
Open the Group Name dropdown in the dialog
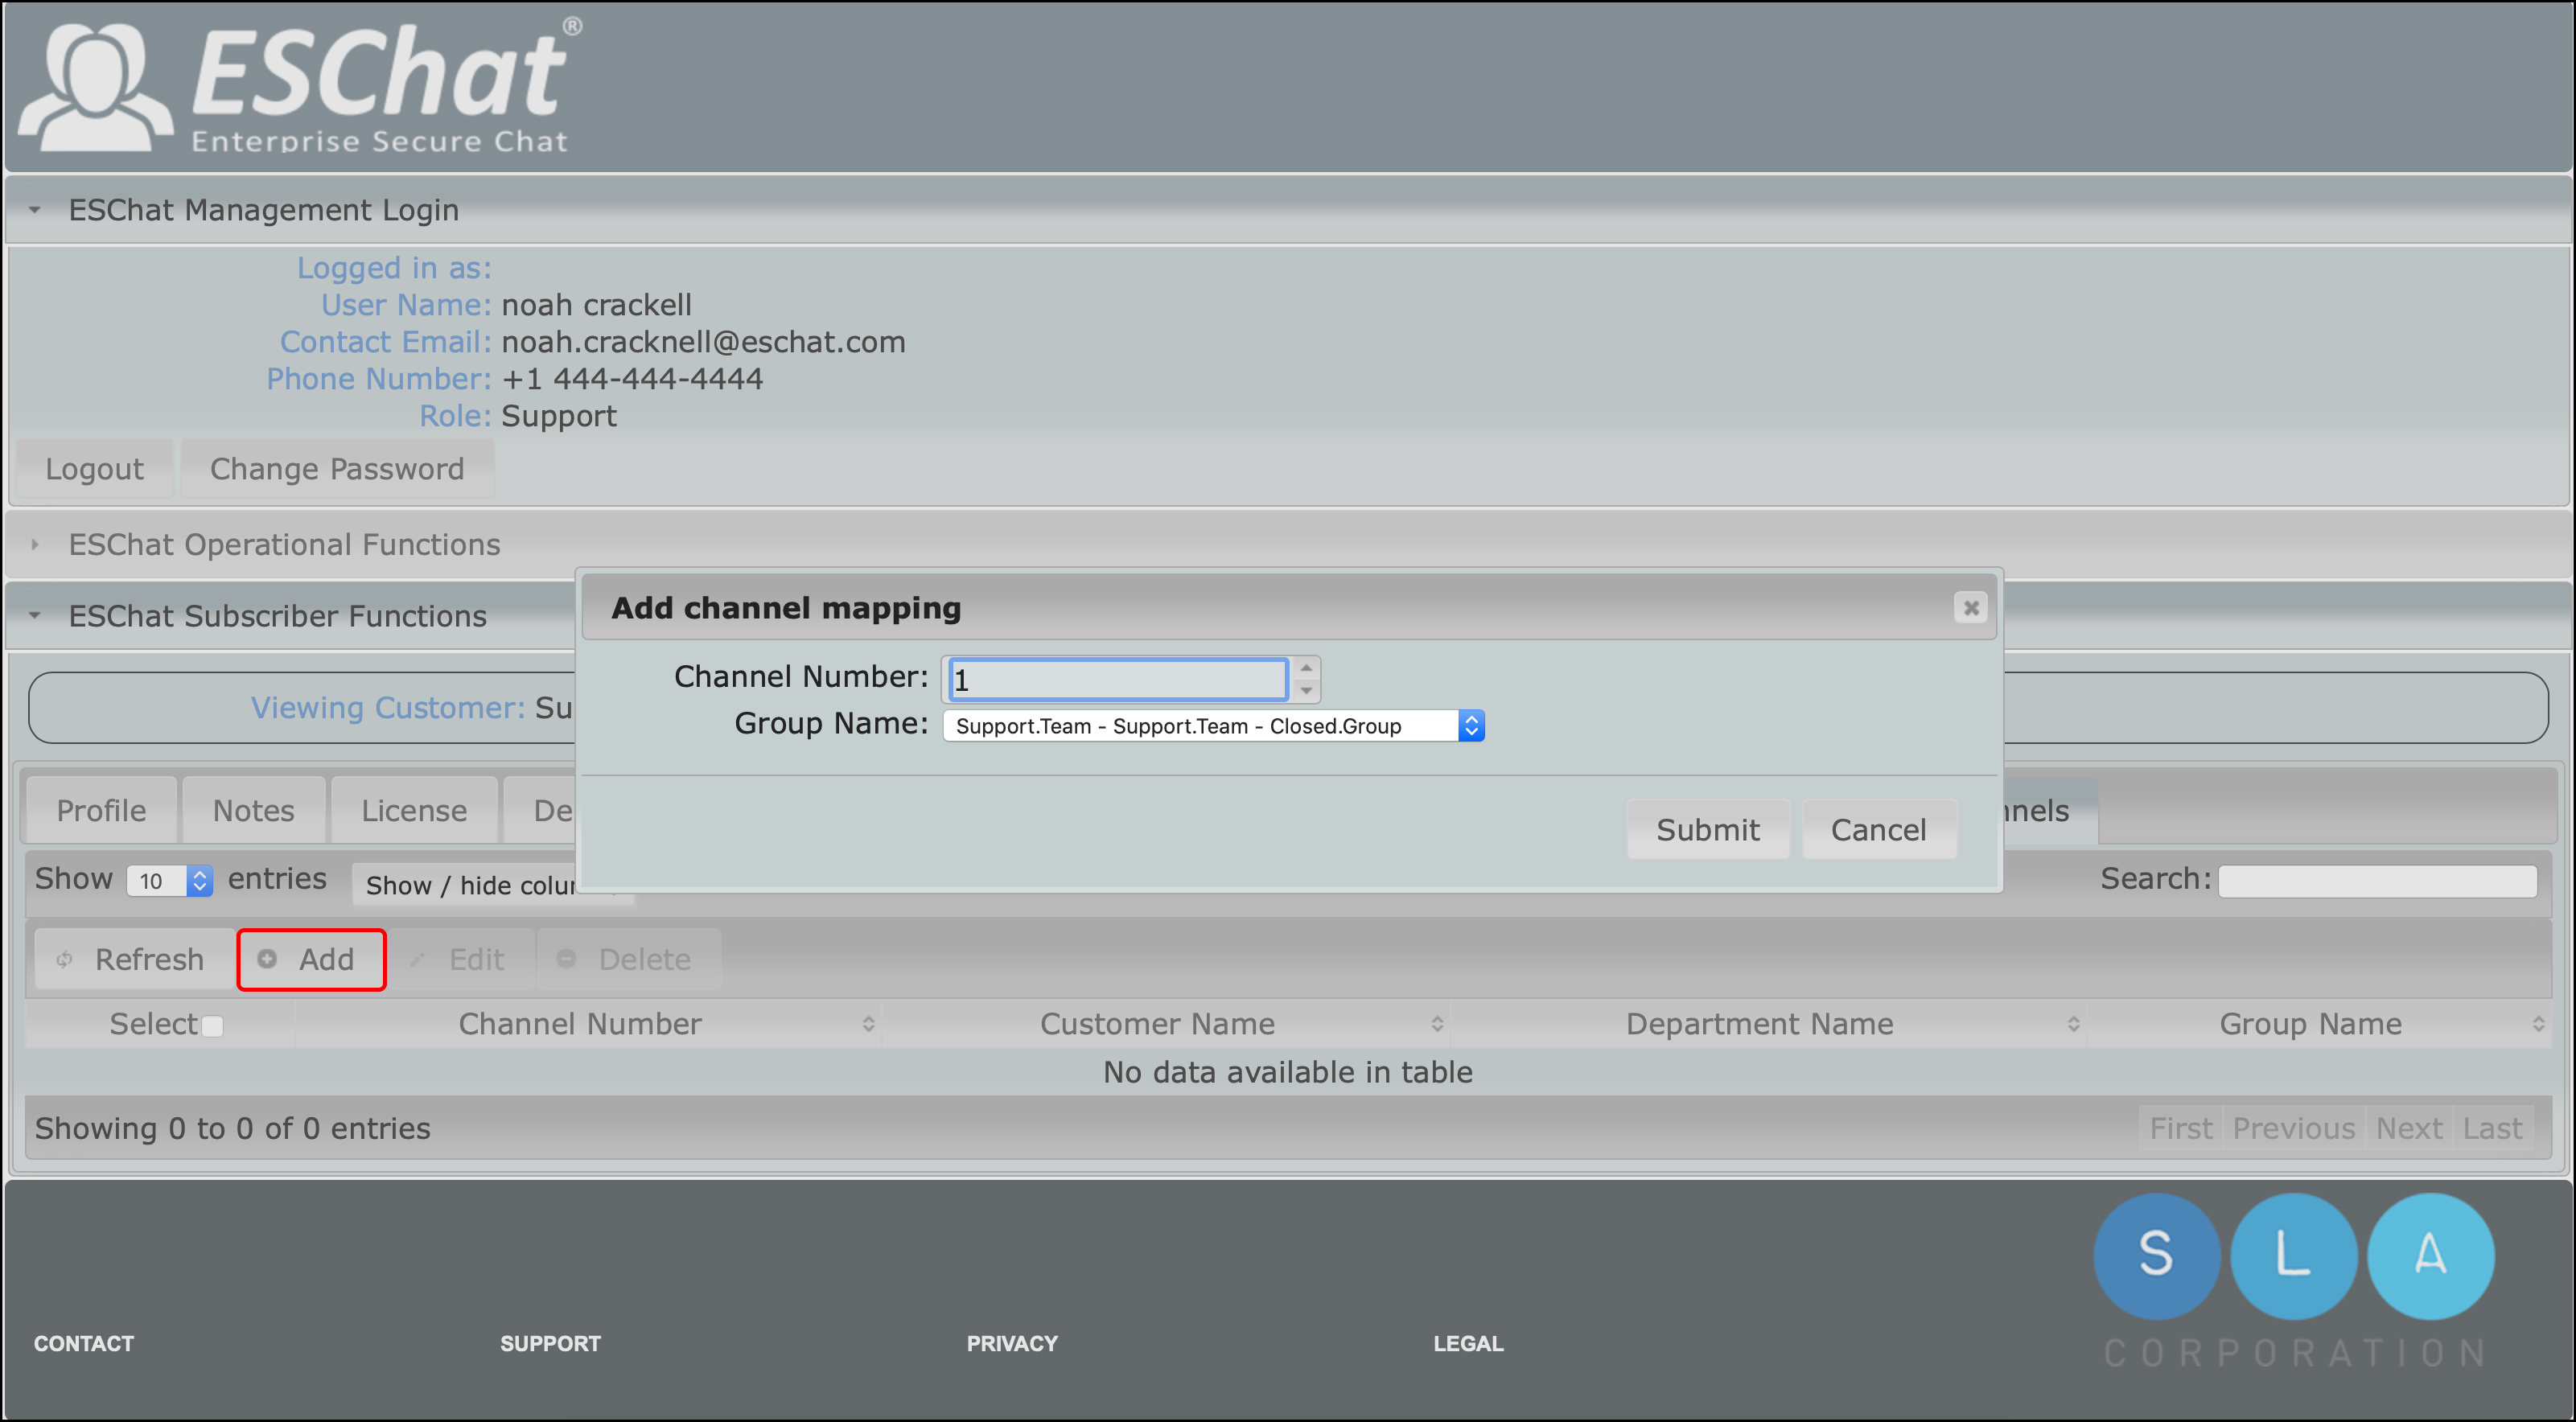(x=1470, y=725)
